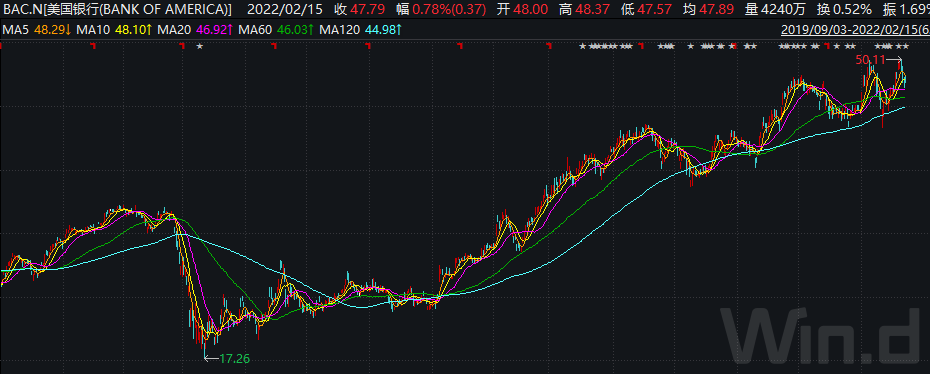Click the lone star event marker near the 2020 crash

199,46
